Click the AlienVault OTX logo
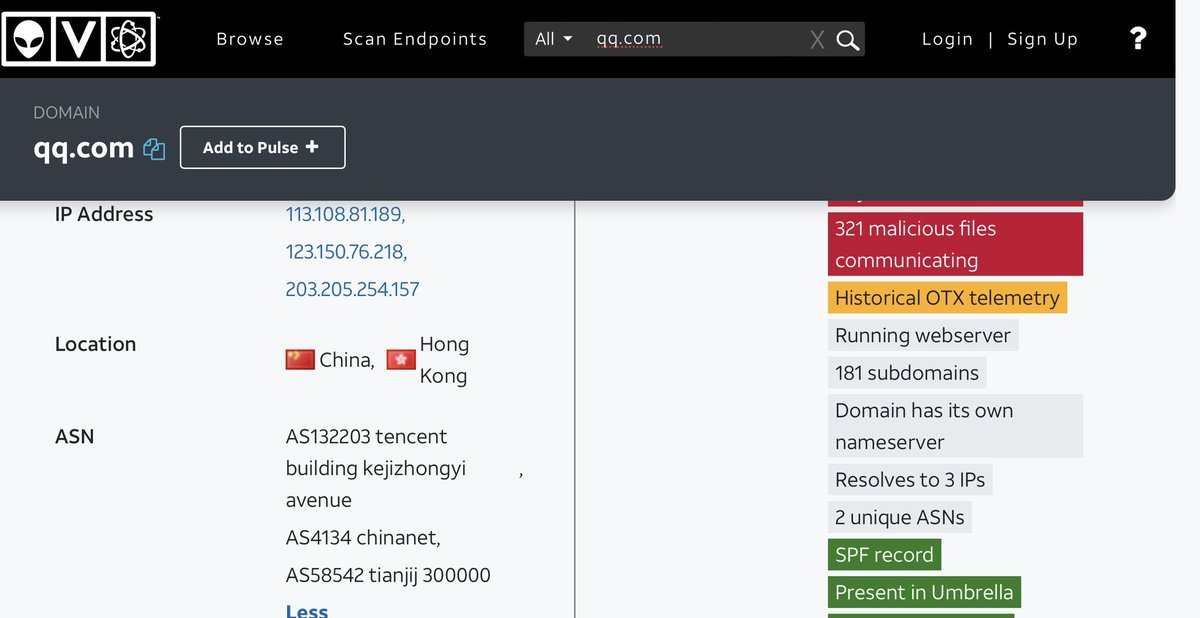 click(x=79, y=39)
